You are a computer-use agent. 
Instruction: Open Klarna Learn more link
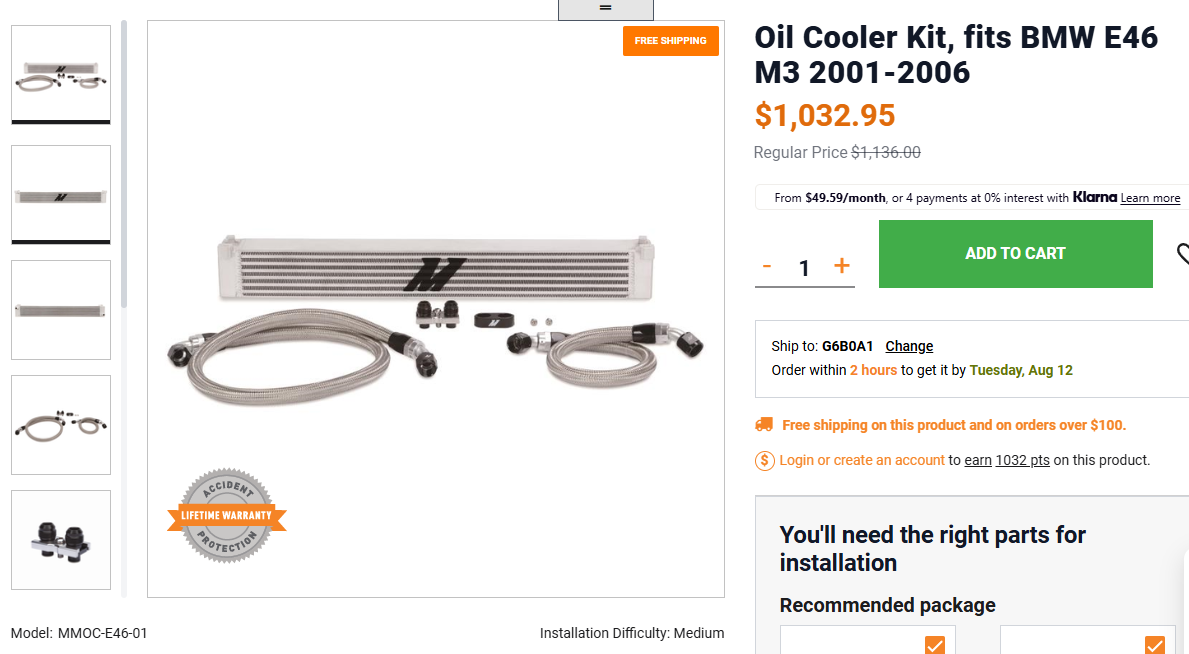point(1150,198)
